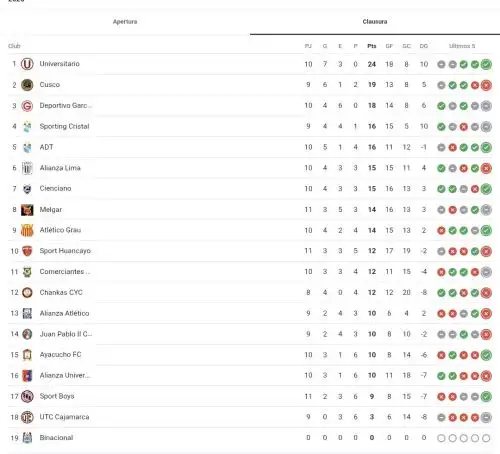Click the Cusco club crest icon
The height and width of the screenshot is (454, 500).
(x=27, y=85)
